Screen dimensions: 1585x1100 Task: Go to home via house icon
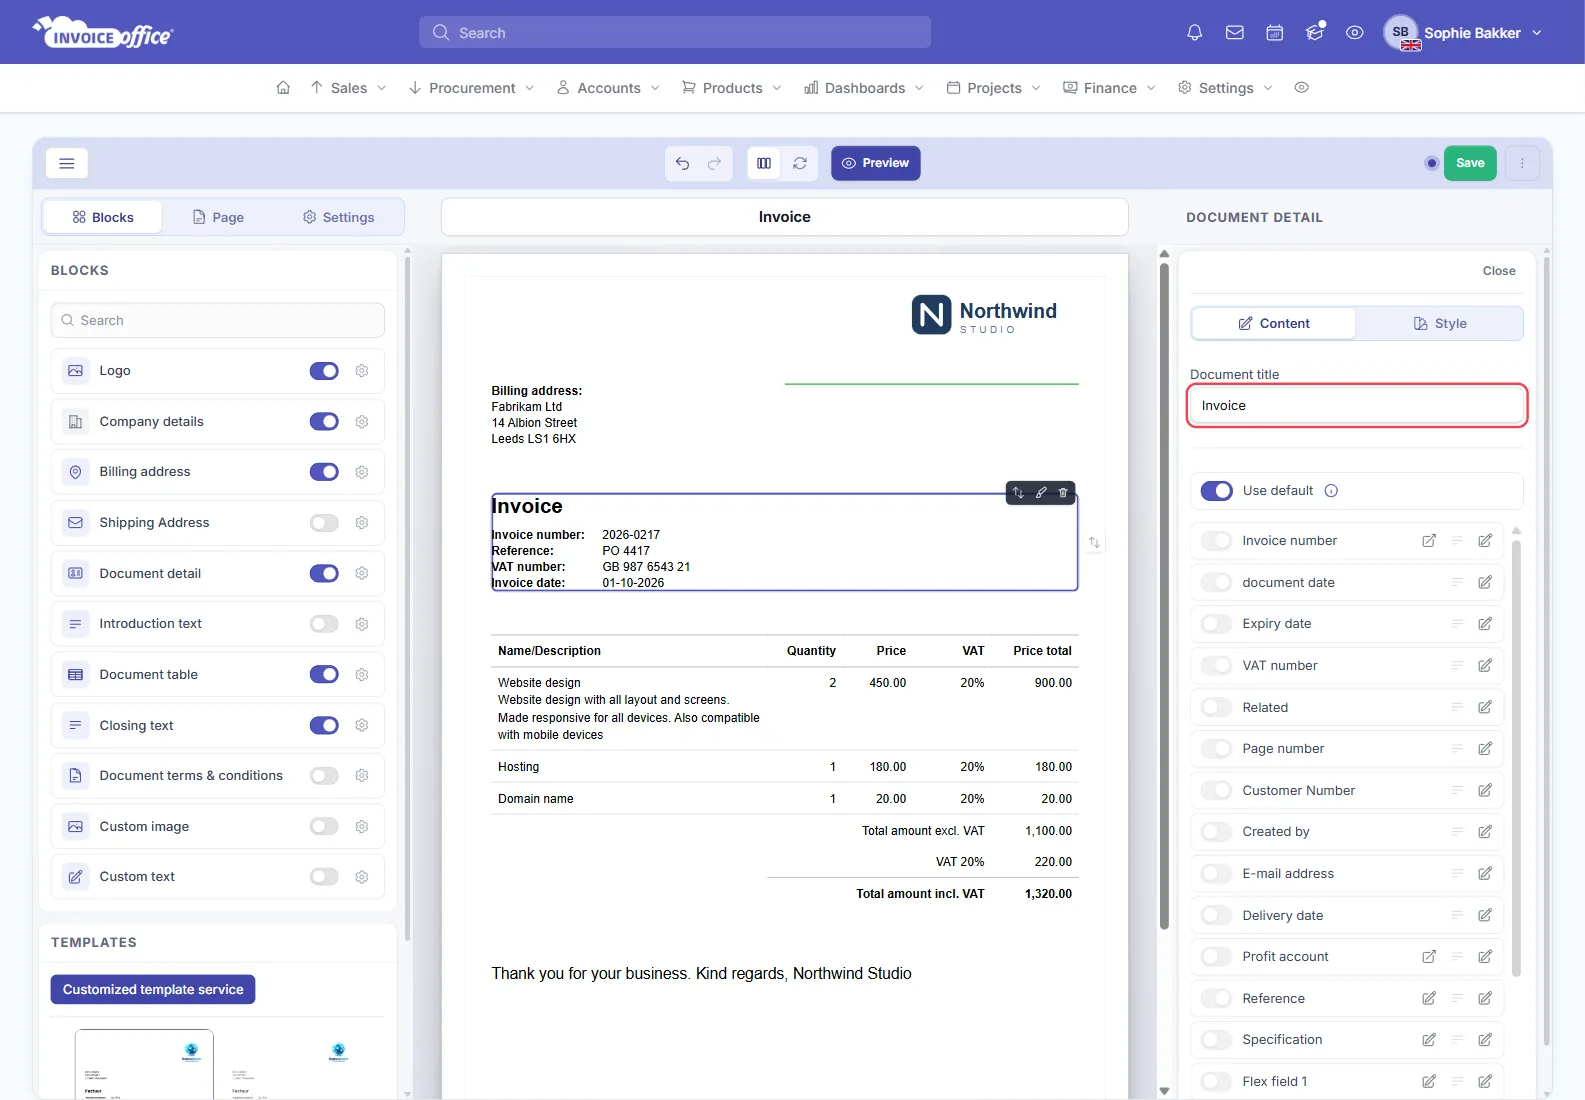pyautogui.click(x=283, y=88)
